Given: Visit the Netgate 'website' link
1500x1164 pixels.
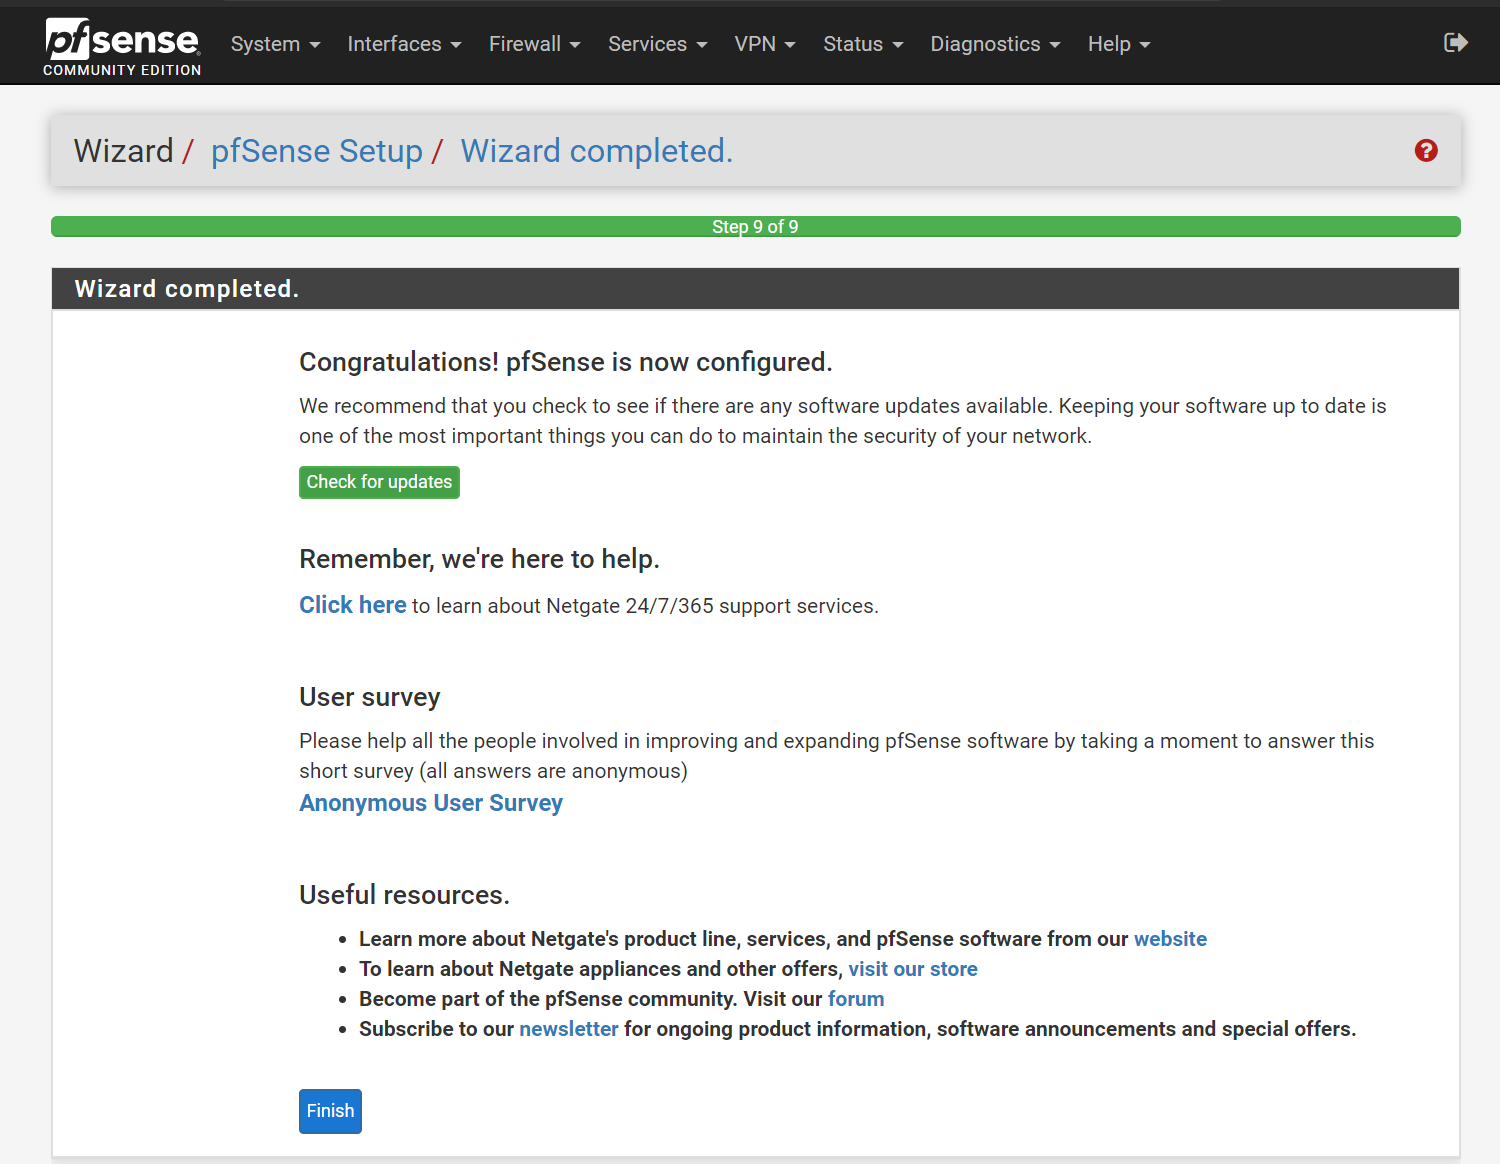Looking at the screenshot, I should [x=1170, y=939].
